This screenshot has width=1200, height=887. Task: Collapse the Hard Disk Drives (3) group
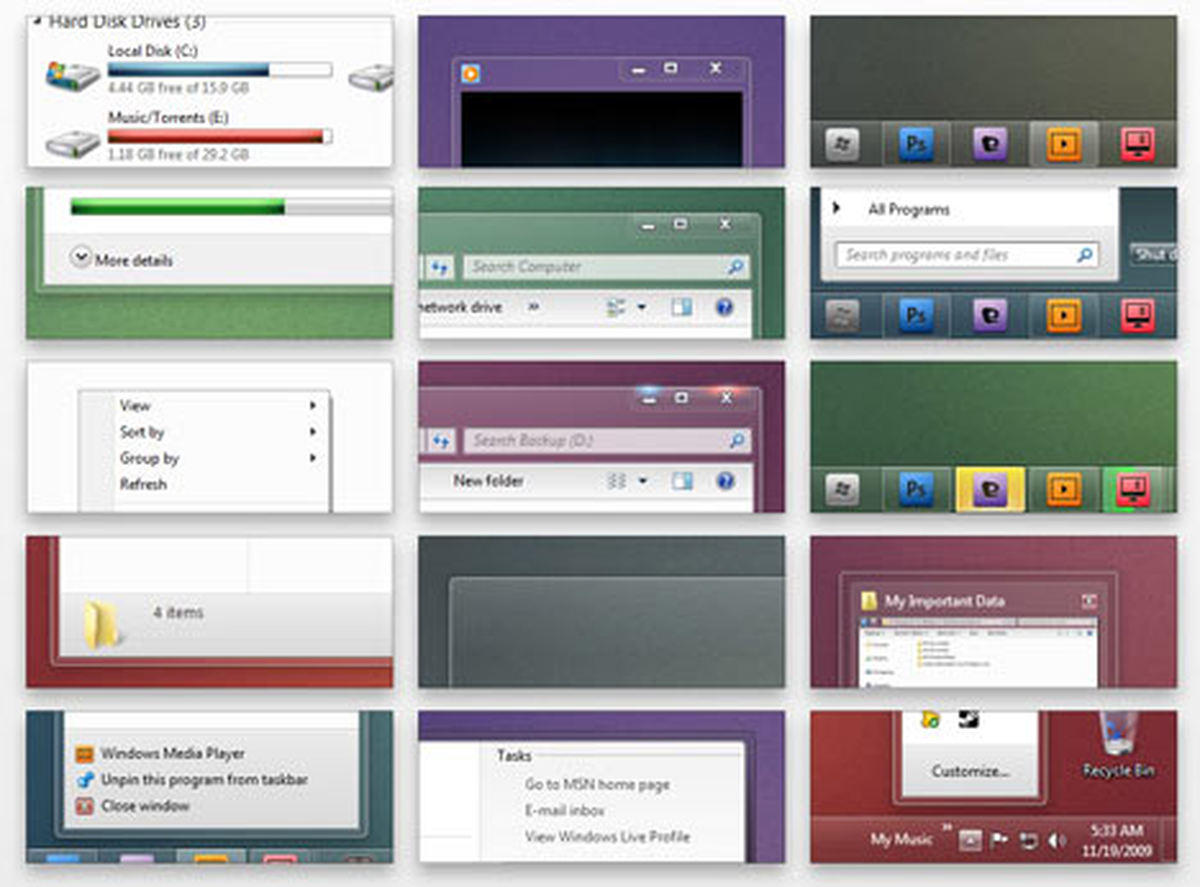click(x=36, y=22)
